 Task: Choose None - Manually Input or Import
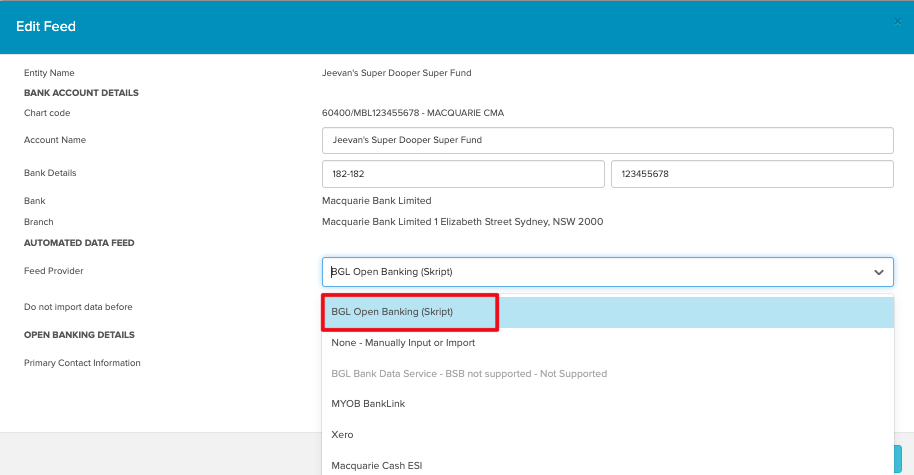click(x=607, y=343)
